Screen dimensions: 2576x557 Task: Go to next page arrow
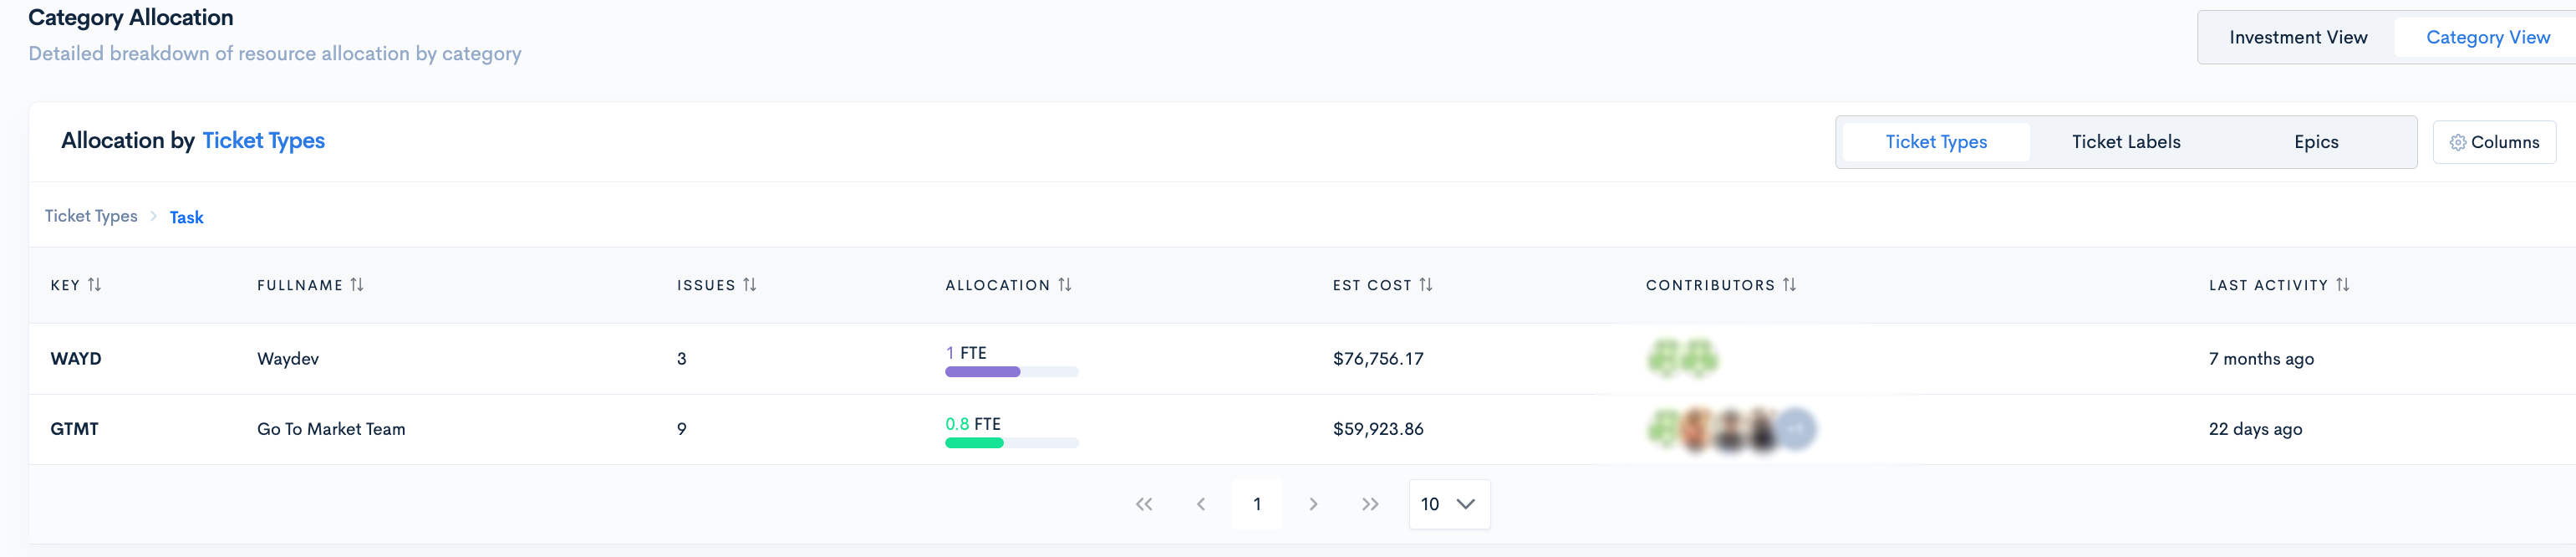point(1314,504)
